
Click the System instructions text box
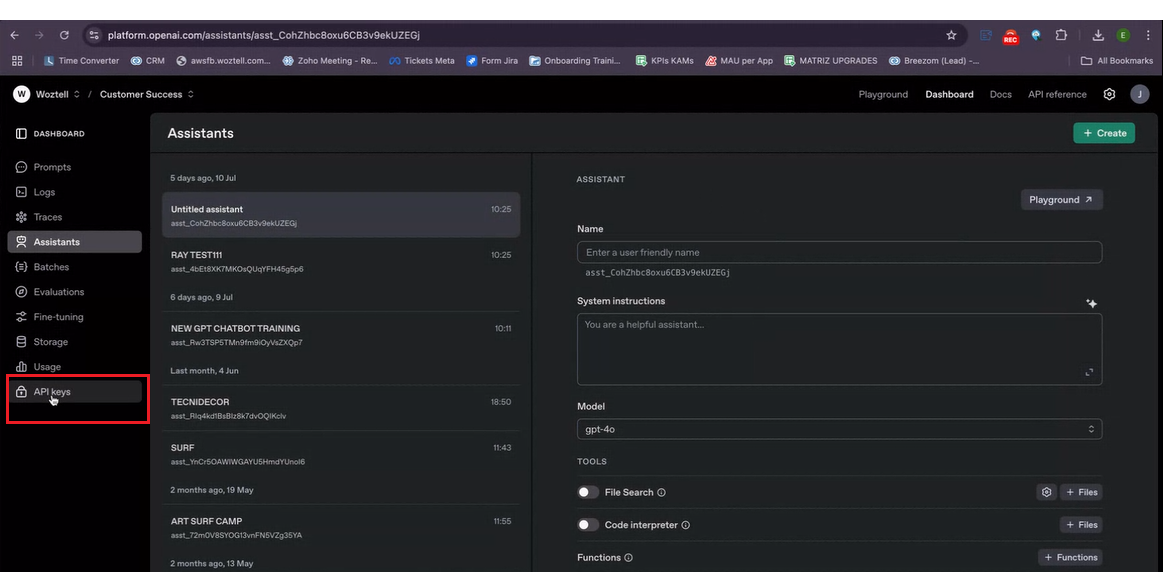(x=839, y=349)
